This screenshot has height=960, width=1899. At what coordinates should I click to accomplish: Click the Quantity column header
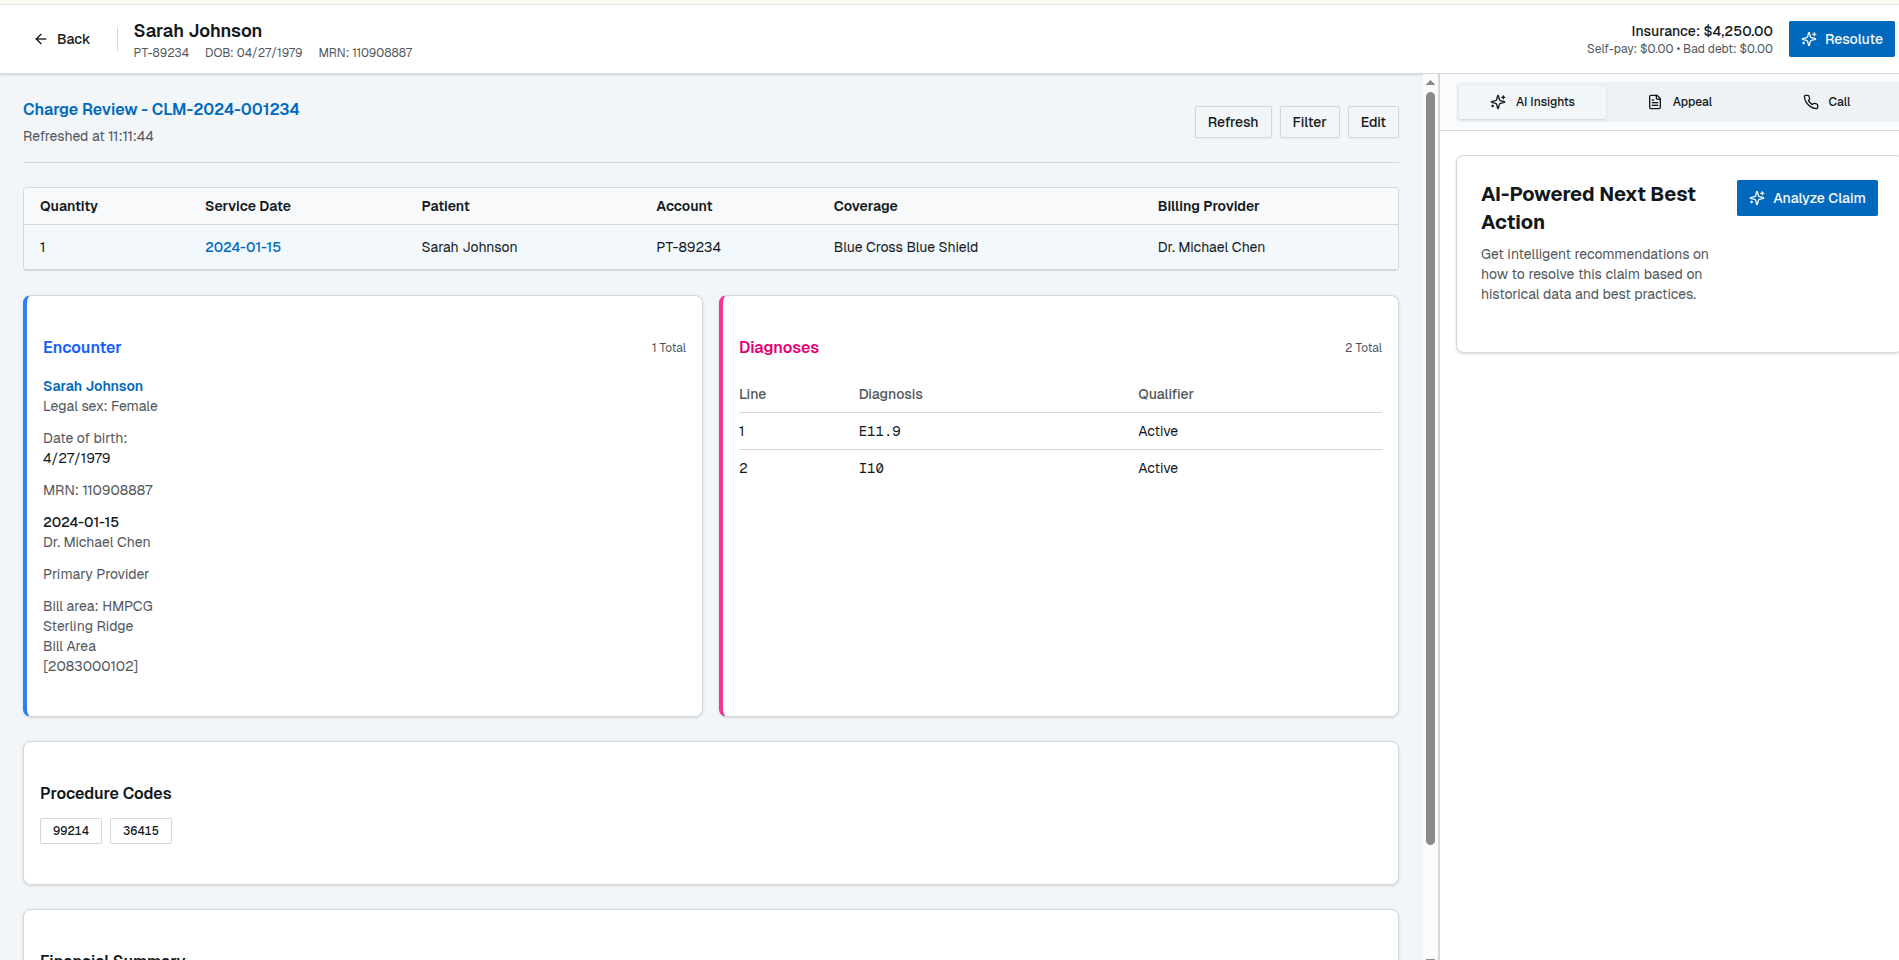point(69,206)
